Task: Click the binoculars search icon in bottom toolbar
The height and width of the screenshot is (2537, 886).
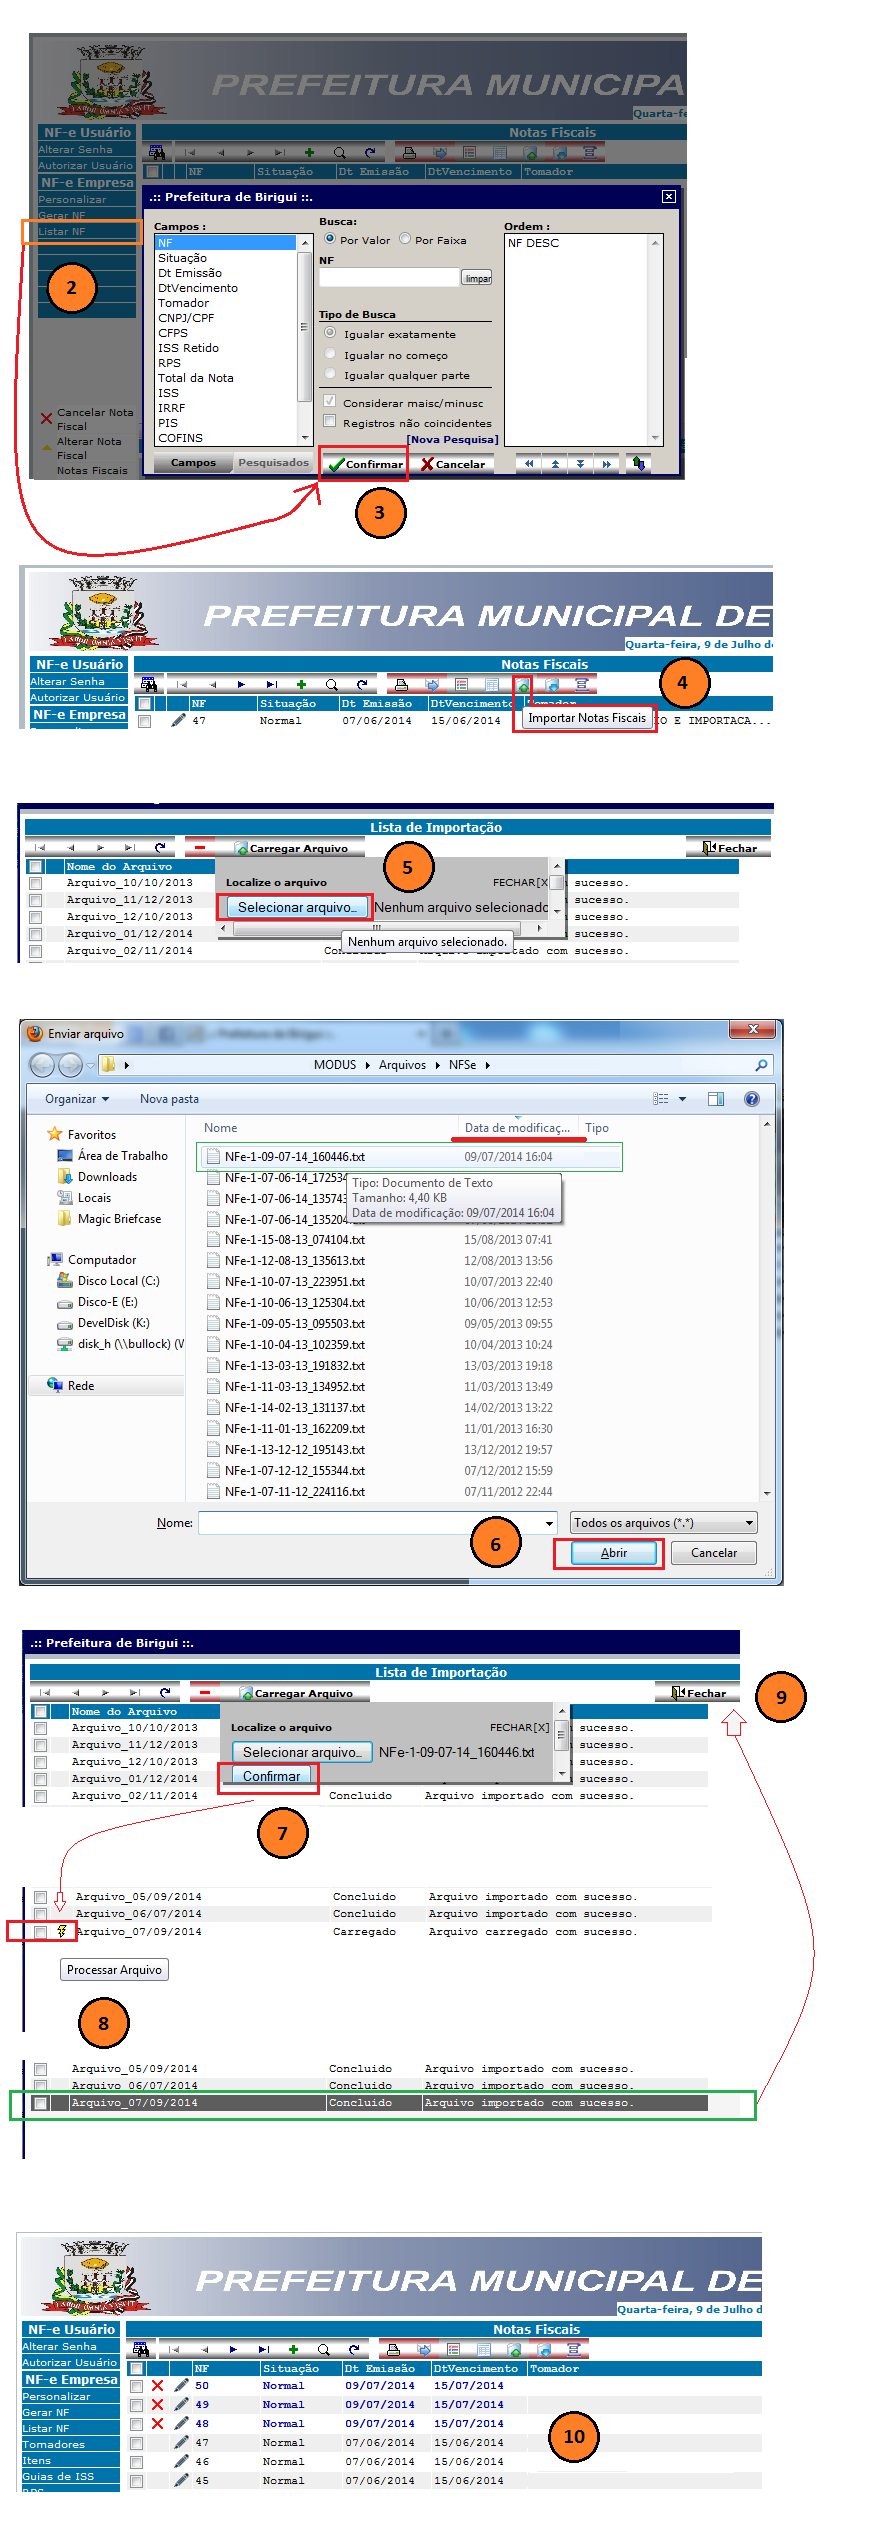Action: click(x=141, y=2349)
